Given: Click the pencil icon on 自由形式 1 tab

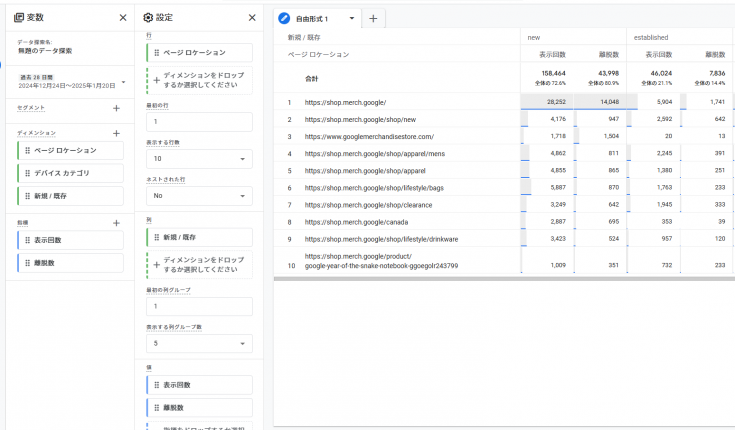Looking at the screenshot, I should [285, 18].
